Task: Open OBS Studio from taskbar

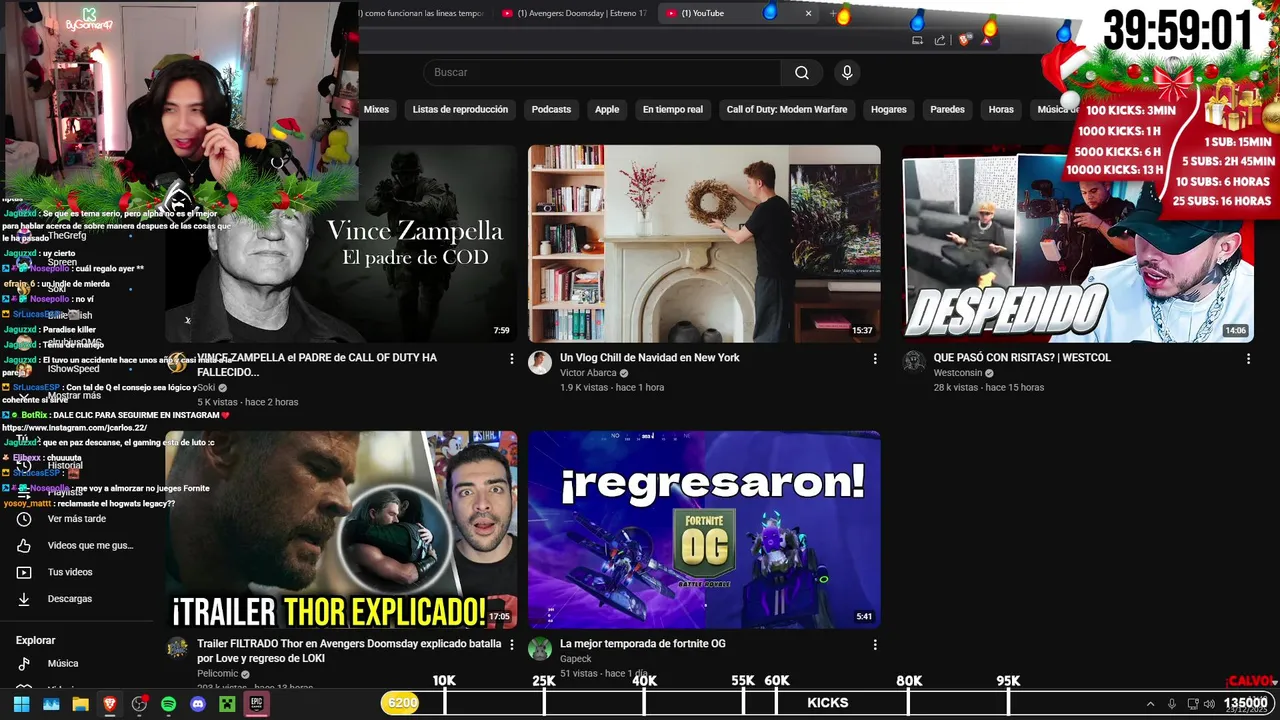Action: click(139, 704)
